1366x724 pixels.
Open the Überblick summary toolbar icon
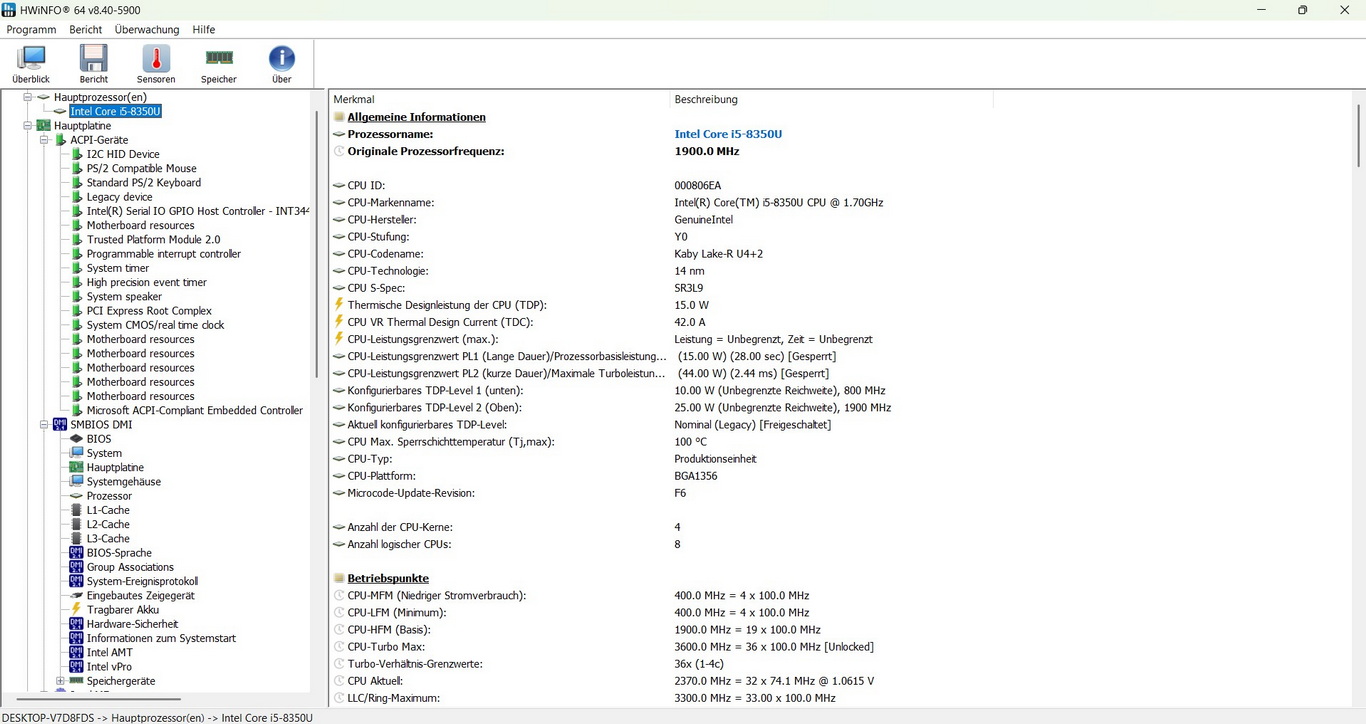[x=31, y=64]
